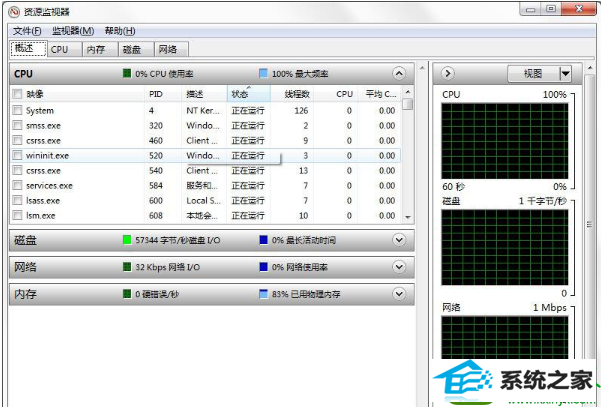Select the 概述 tab
The height and width of the screenshot is (407, 601).
pyautogui.click(x=28, y=49)
